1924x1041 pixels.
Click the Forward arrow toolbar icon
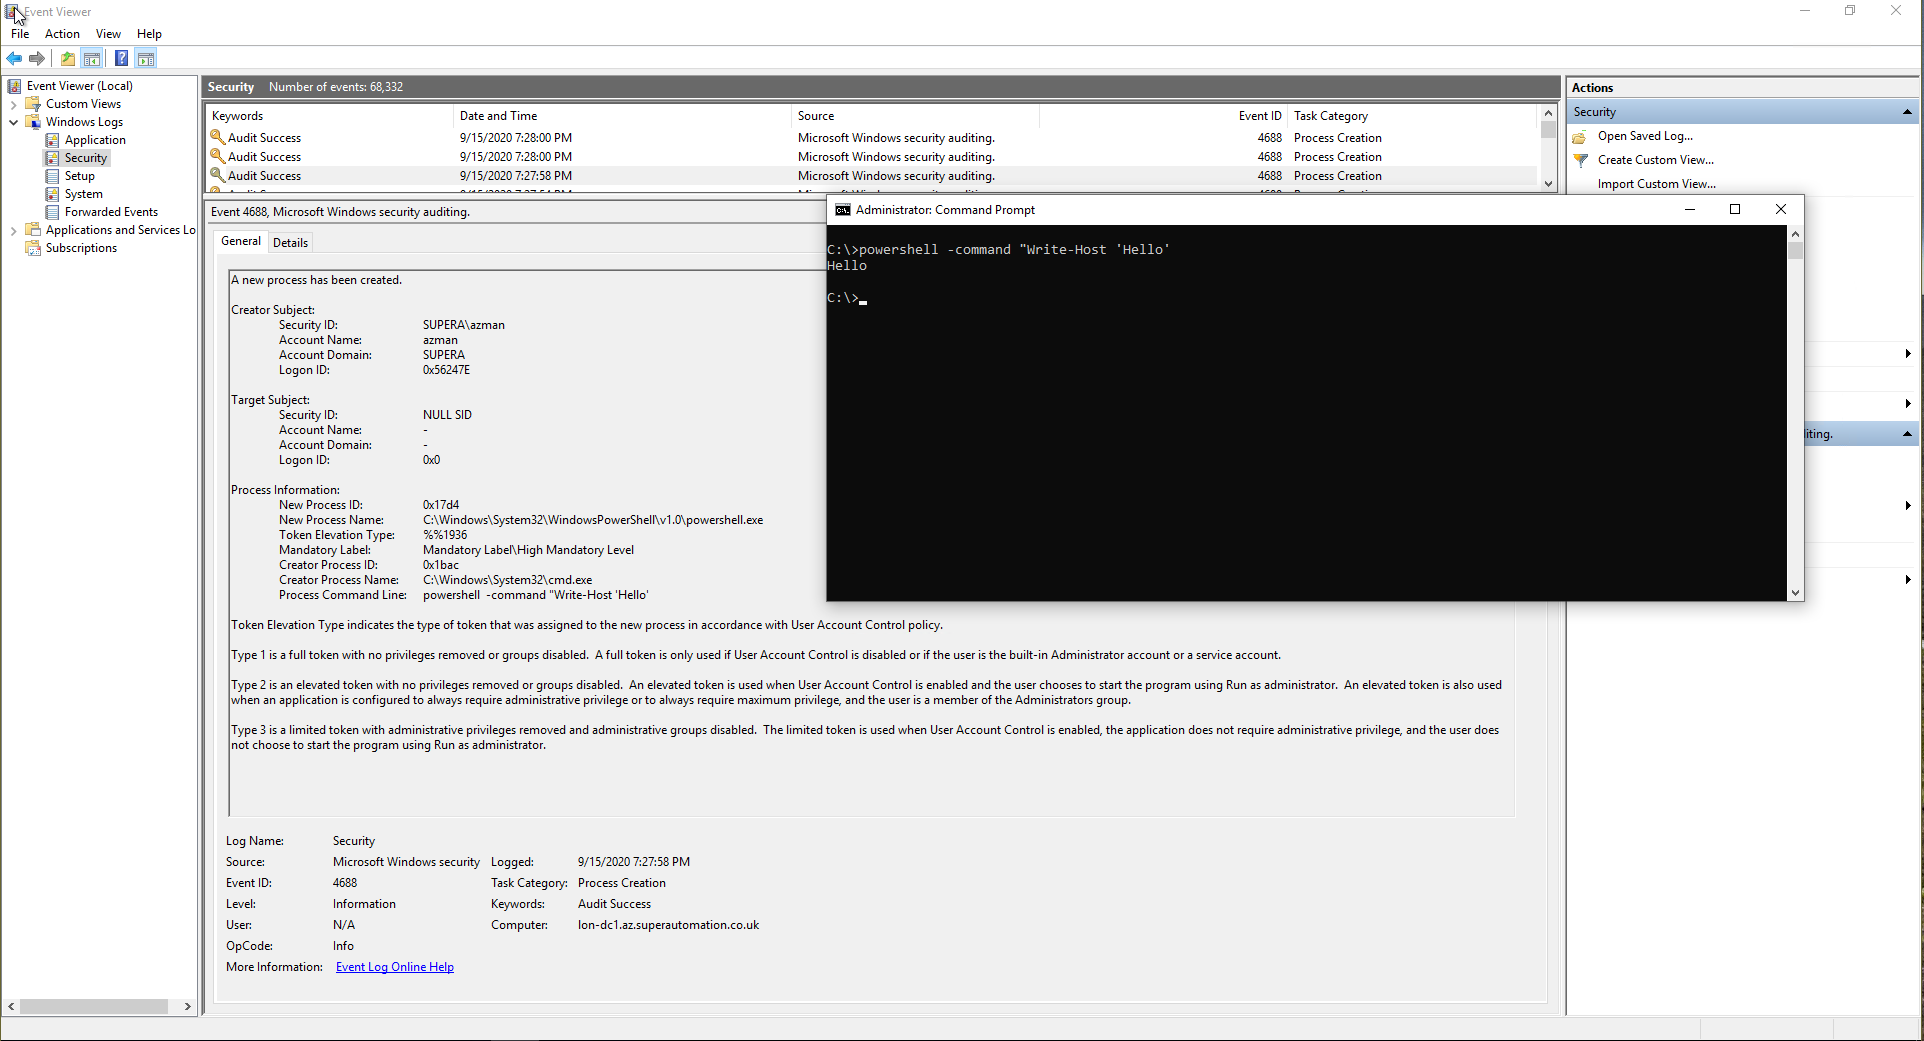(37, 58)
